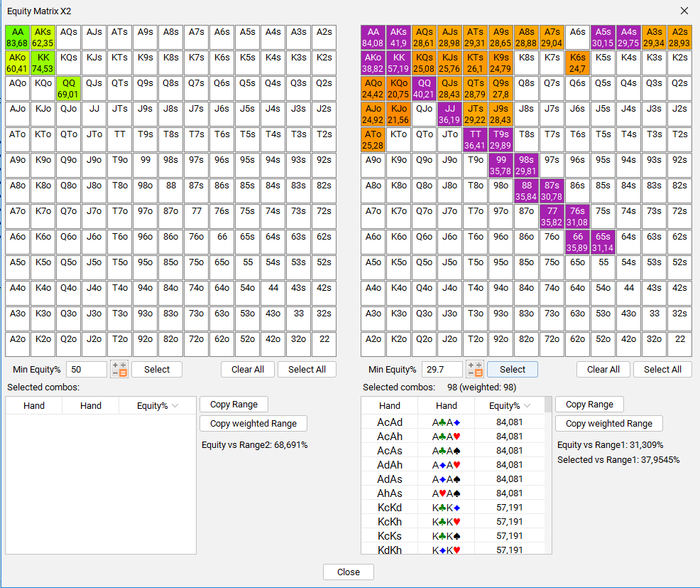Select the orange AQs cell showing 28,61

point(424,38)
